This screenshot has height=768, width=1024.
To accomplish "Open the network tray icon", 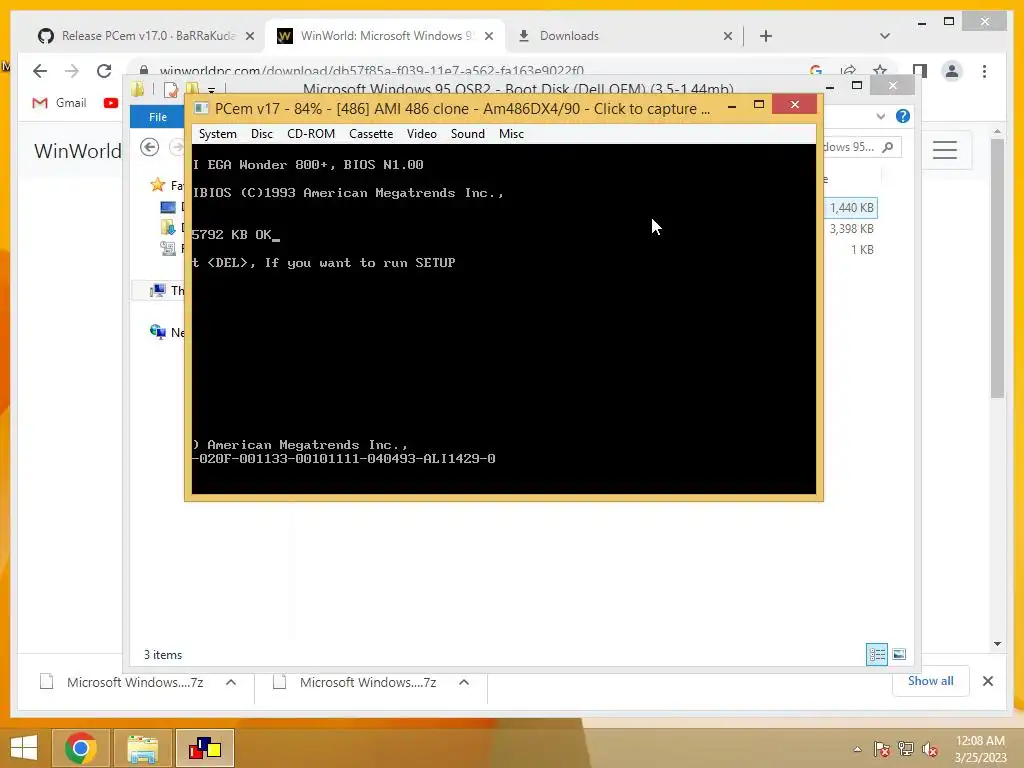I will tap(906, 749).
